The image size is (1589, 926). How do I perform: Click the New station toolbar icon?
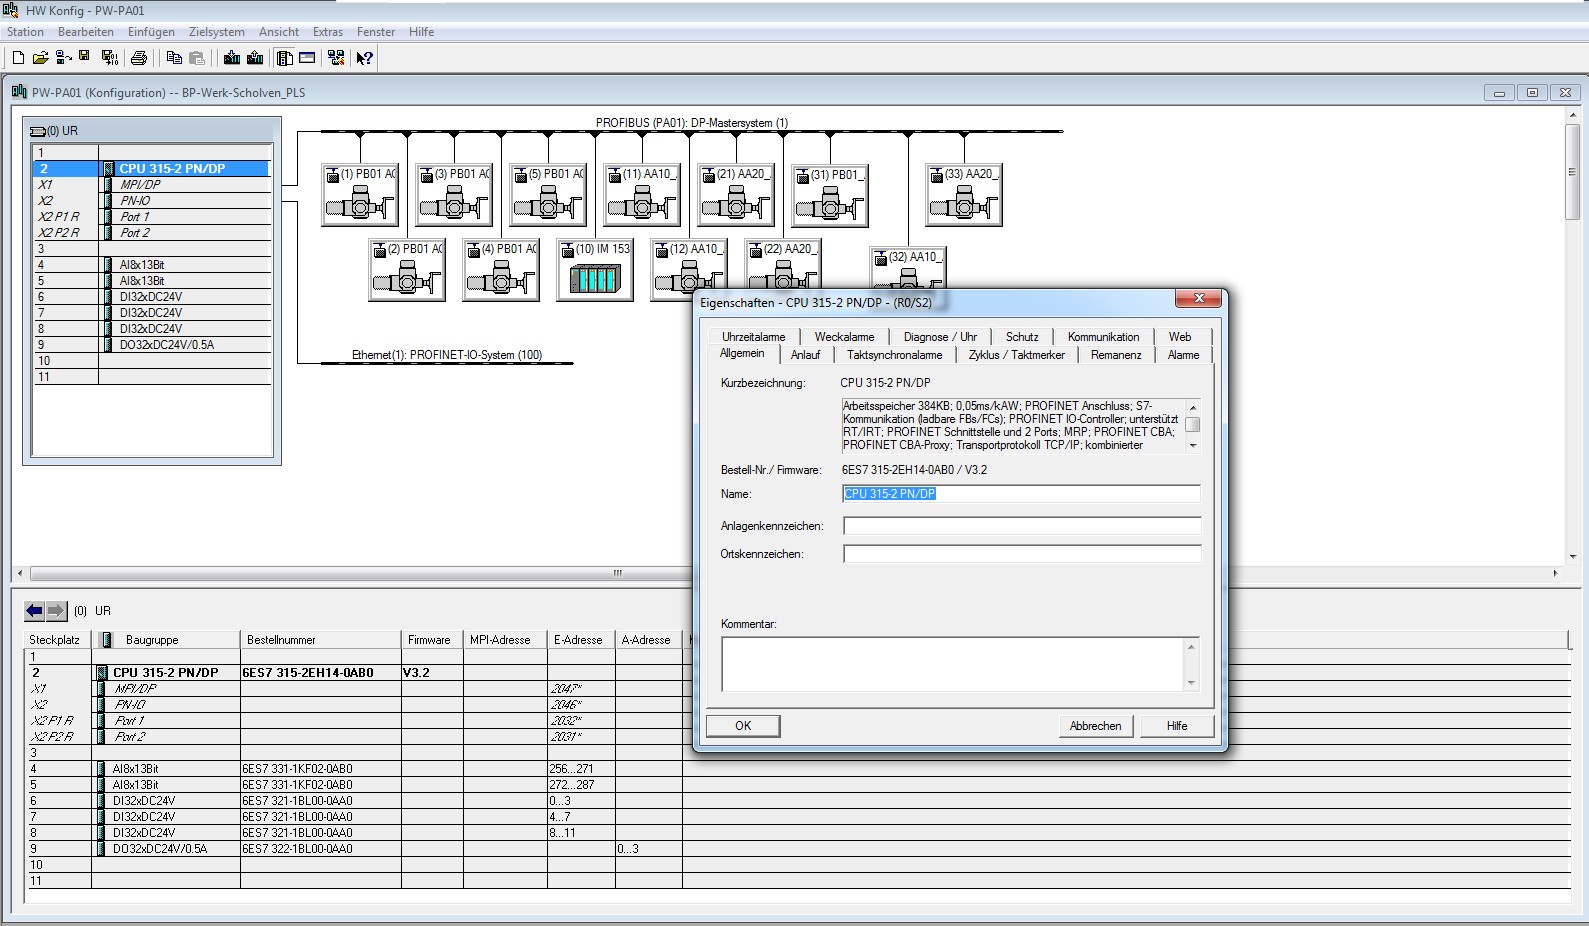[x=18, y=58]
